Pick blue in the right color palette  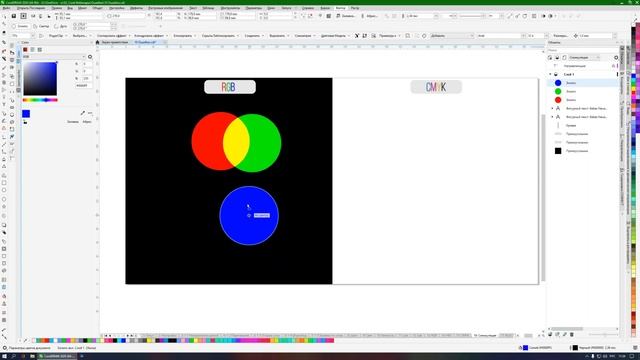(x=633, y=76)
